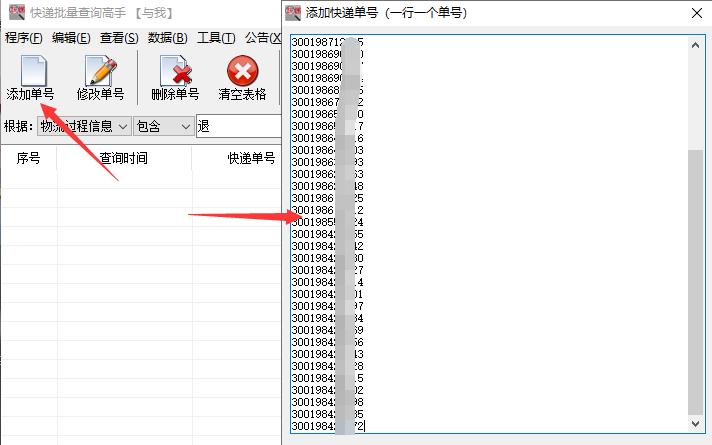This screenshot has height=445, width=712.
Task: Click the 修改单号 pencil icon
Action: coord(101,71)
